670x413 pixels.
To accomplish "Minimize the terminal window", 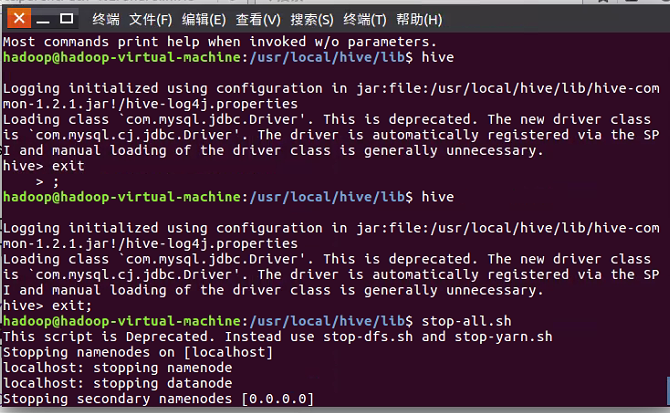I will [x=43, y=20].
